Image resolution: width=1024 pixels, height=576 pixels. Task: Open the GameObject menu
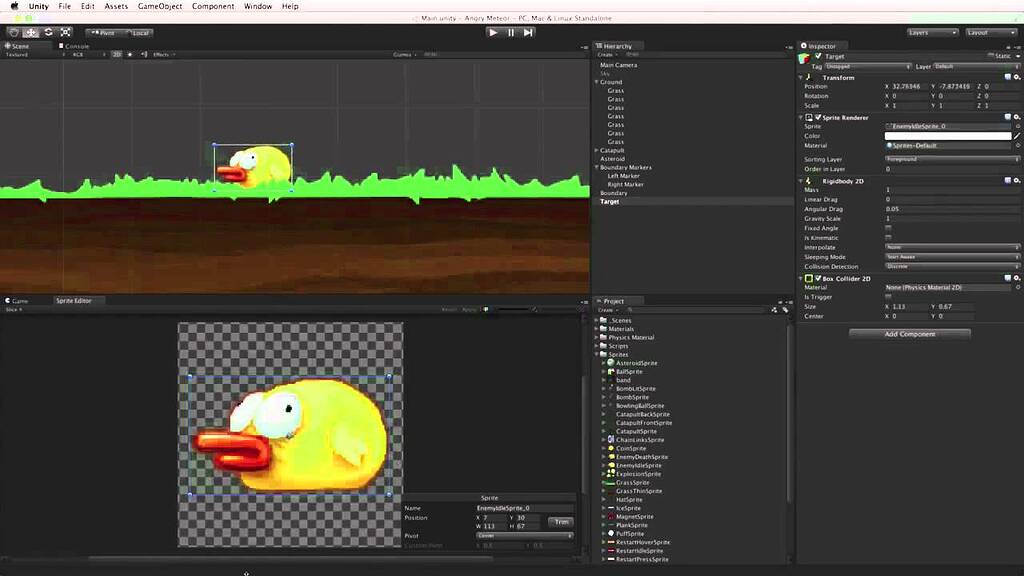(162, 6)
